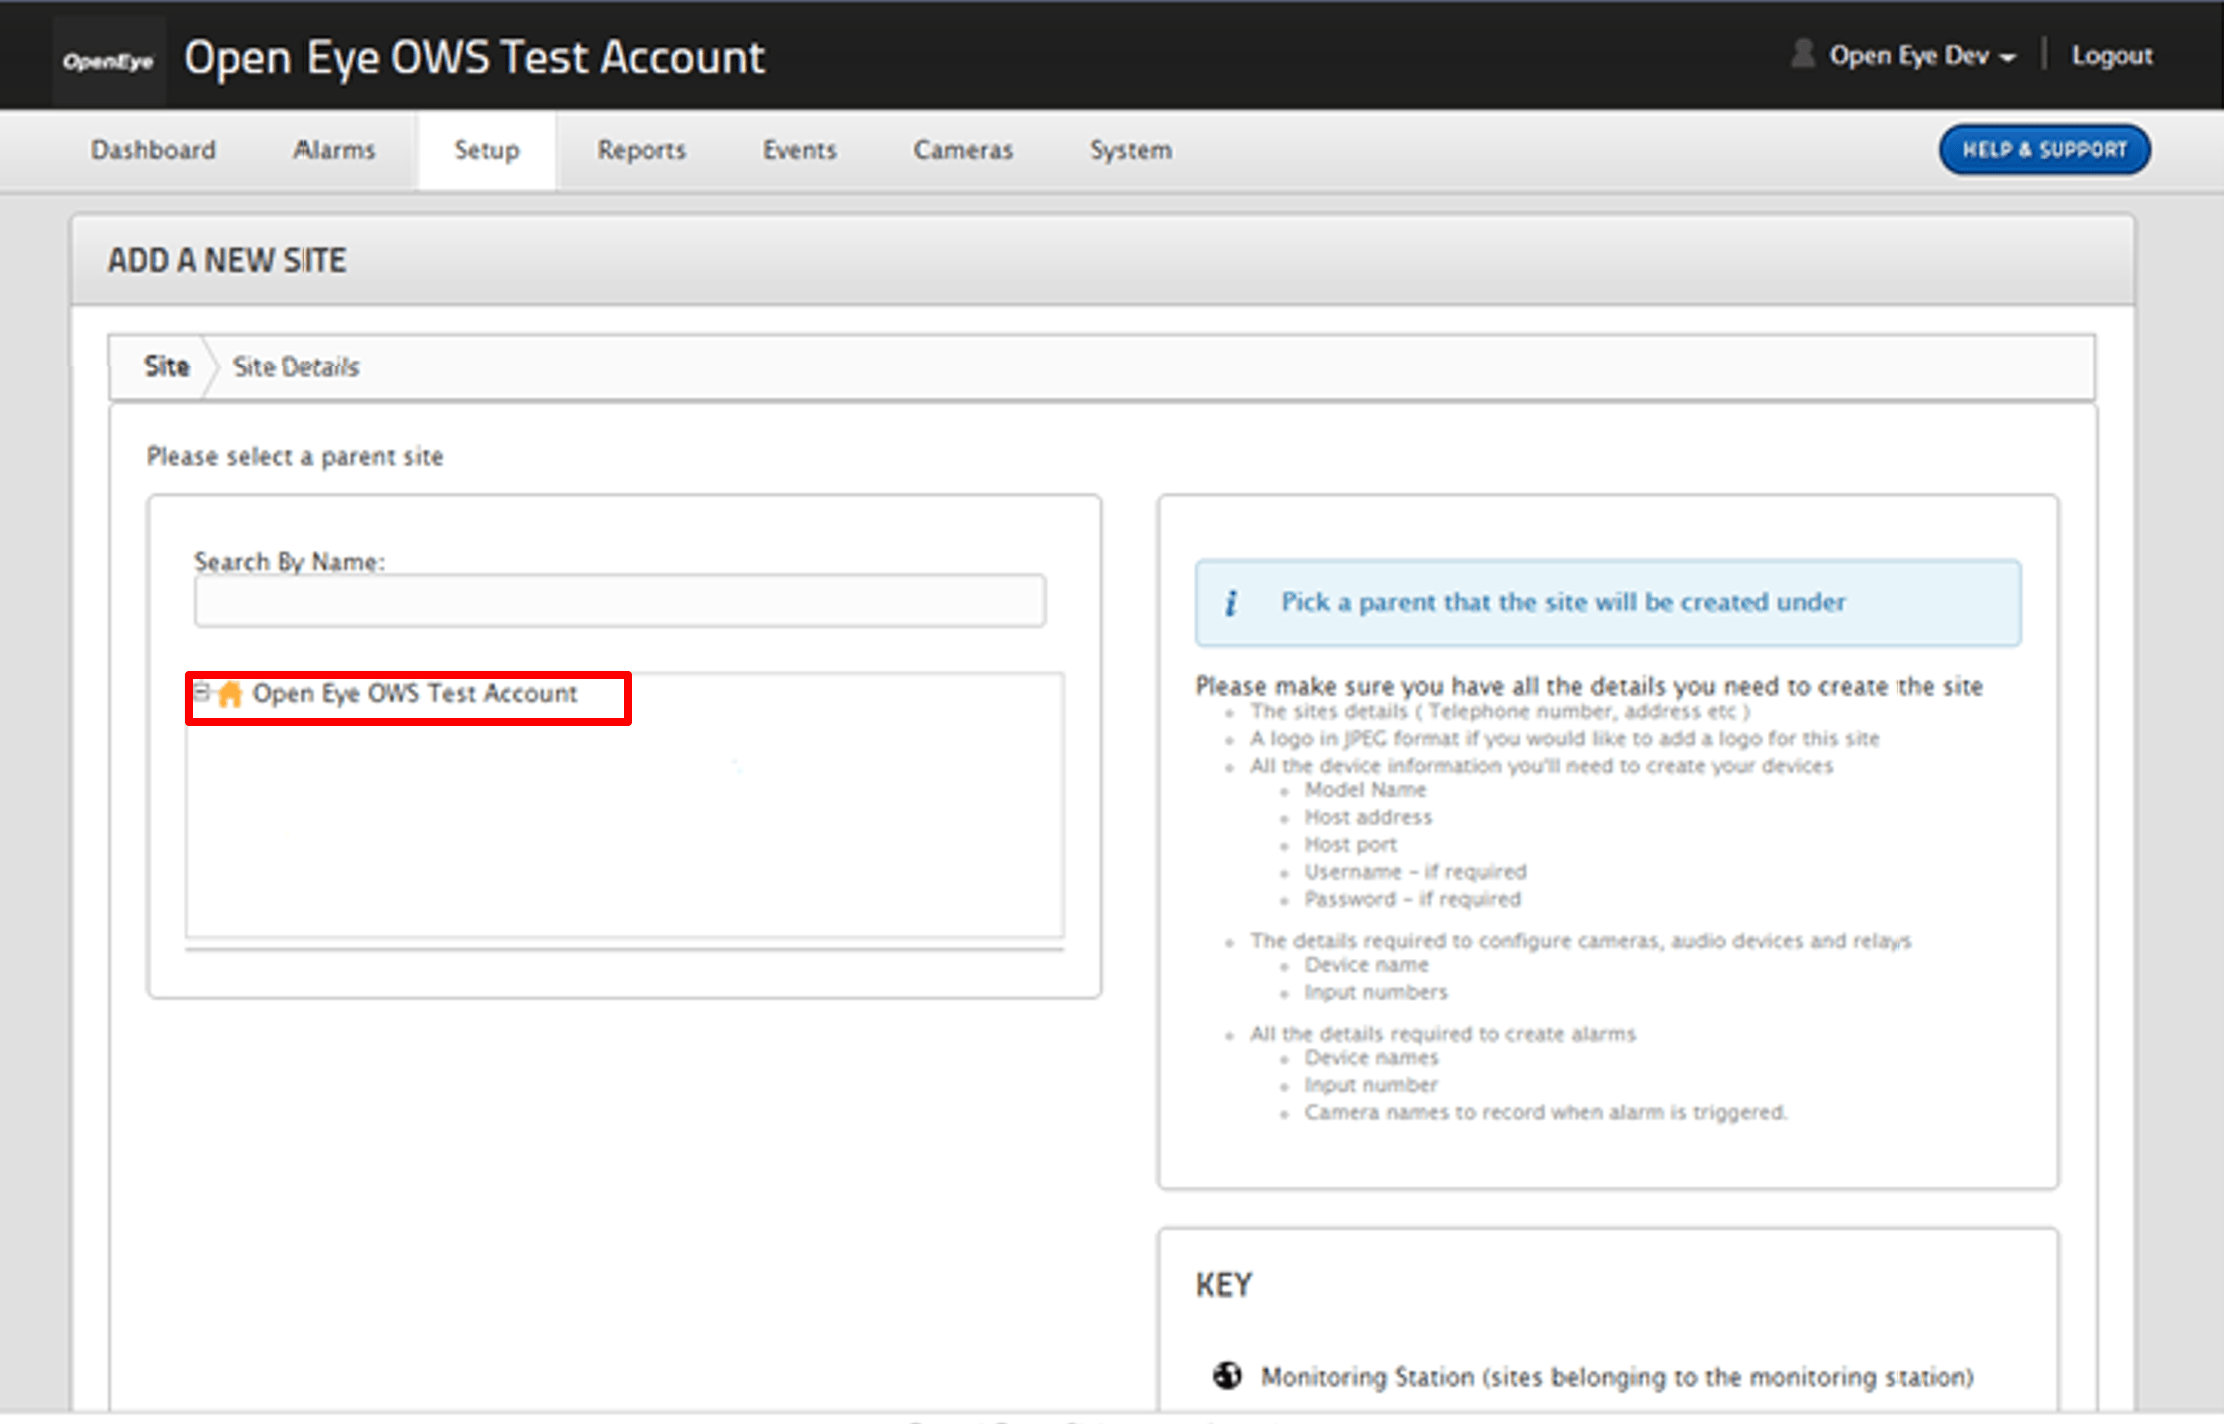The image size is (2224, 1424).
Task: Click the orange home icon in site tree
Action: 230,694
